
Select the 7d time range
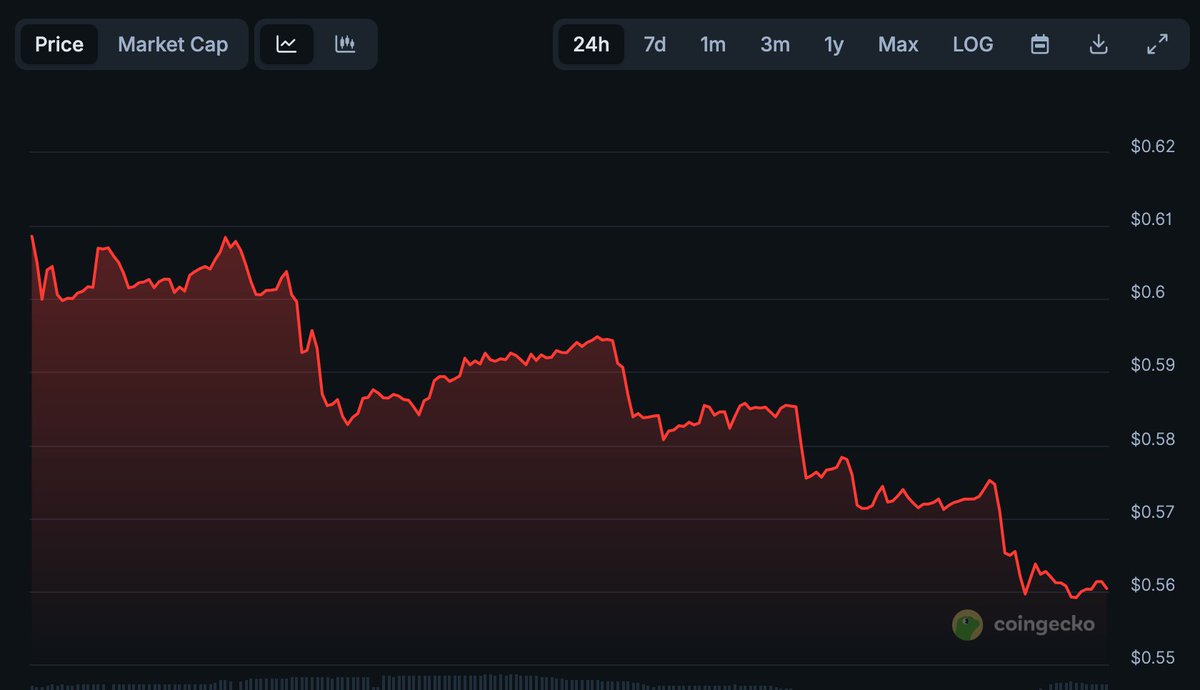655,44
